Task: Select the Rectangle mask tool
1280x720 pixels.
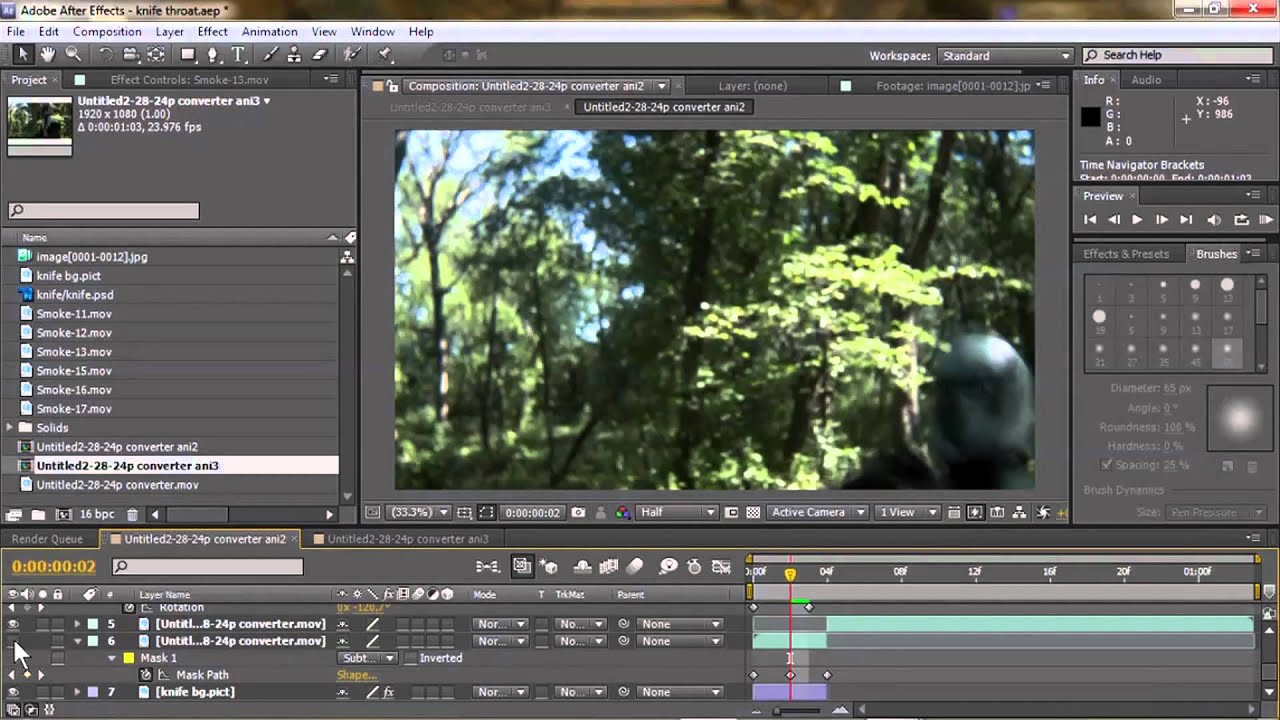Action: click(x=188, y=55)
